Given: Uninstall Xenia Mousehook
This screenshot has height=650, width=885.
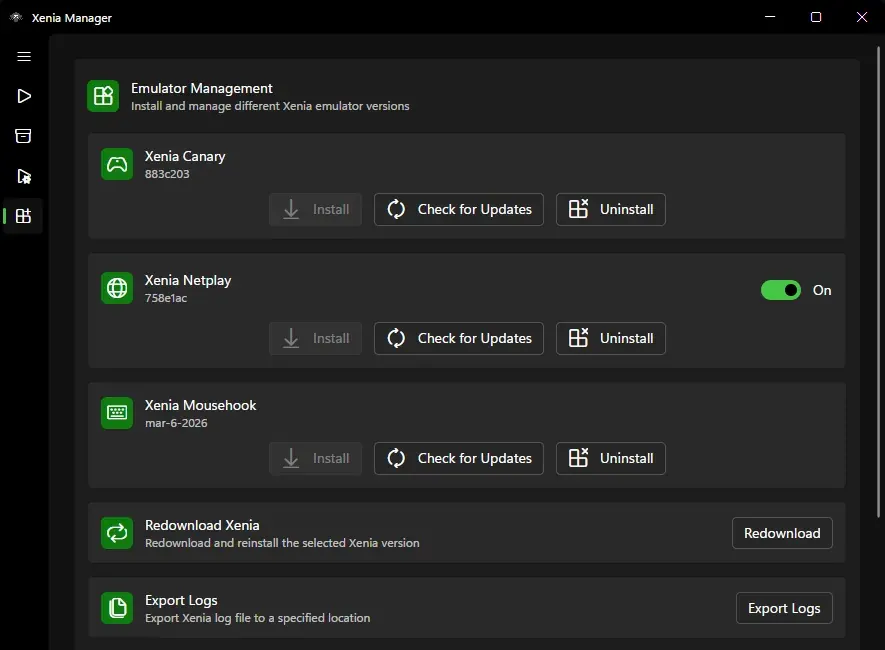Looking at the screenshot, I should click(611, 458).
